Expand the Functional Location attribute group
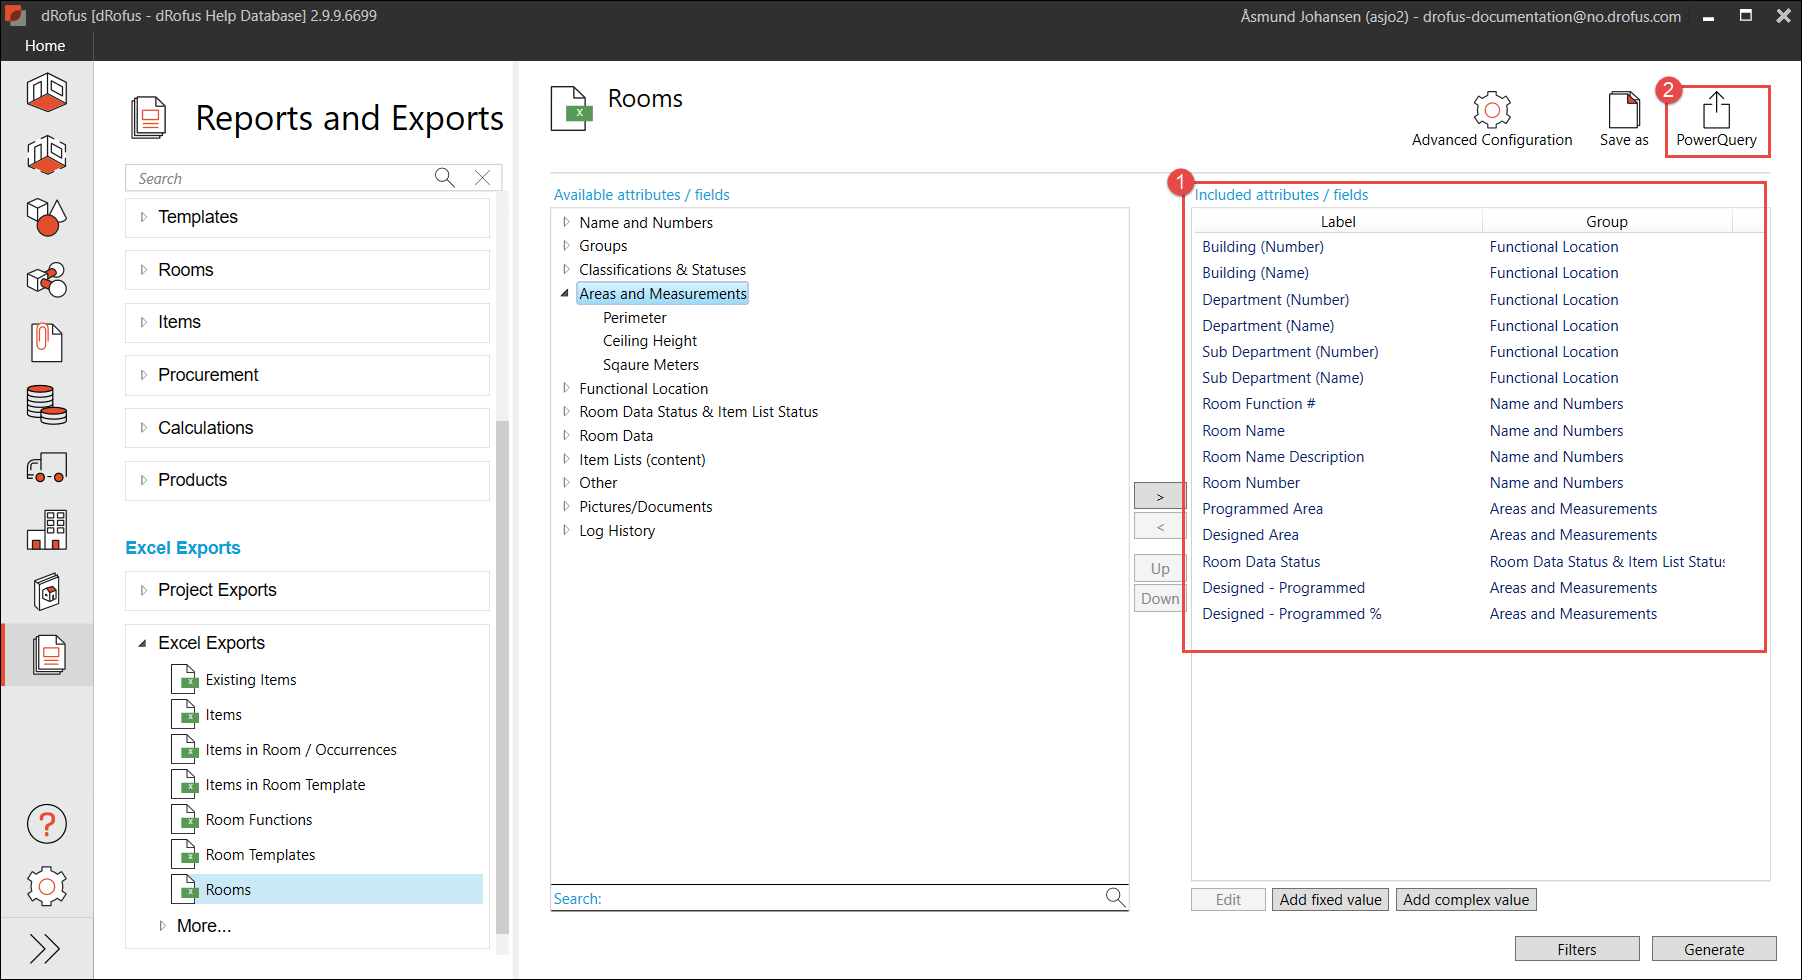 coord(565,388)
